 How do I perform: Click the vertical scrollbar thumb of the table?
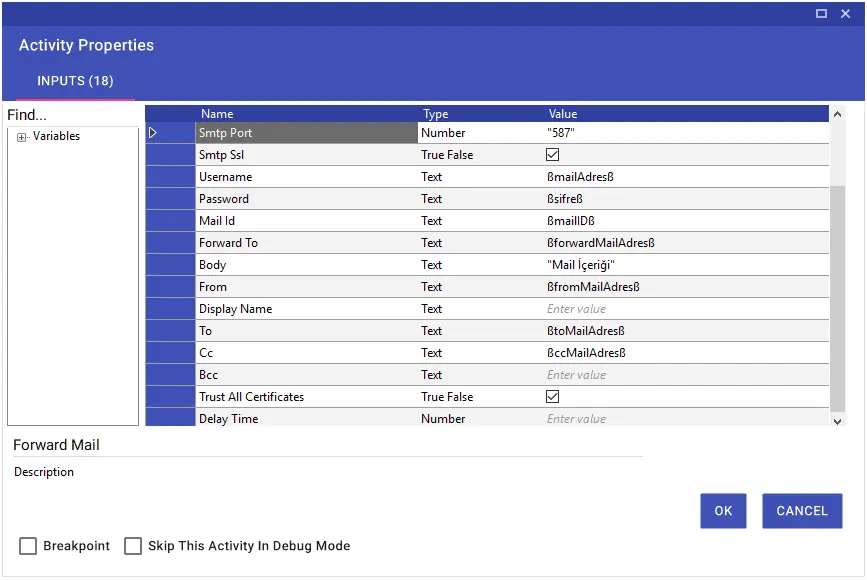pos(837,299)
